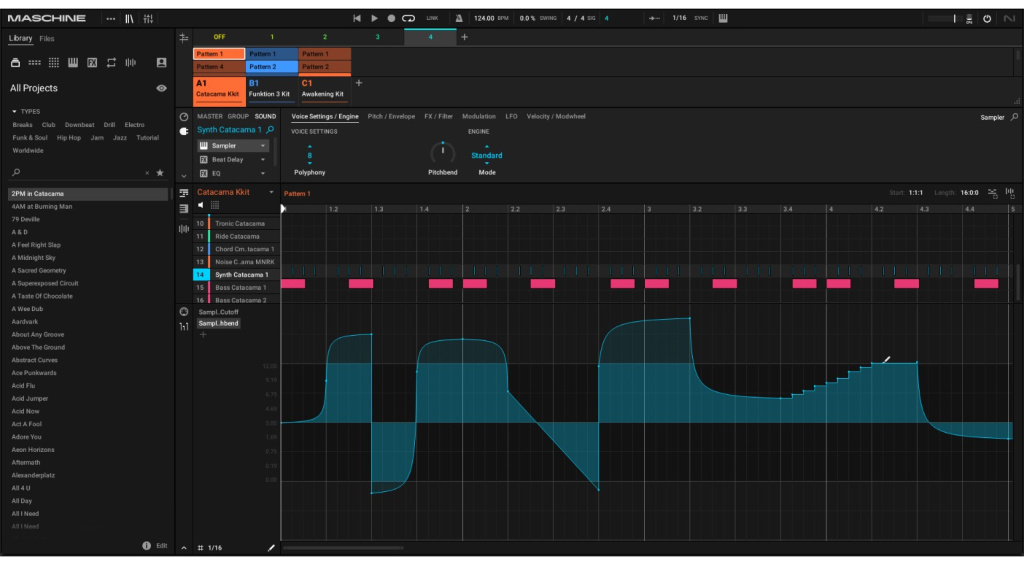The width and height of the screenshot is (1024, 565).
Task: Open the Browser panel via library shelf icon
Action: click(x=129, y=19)
